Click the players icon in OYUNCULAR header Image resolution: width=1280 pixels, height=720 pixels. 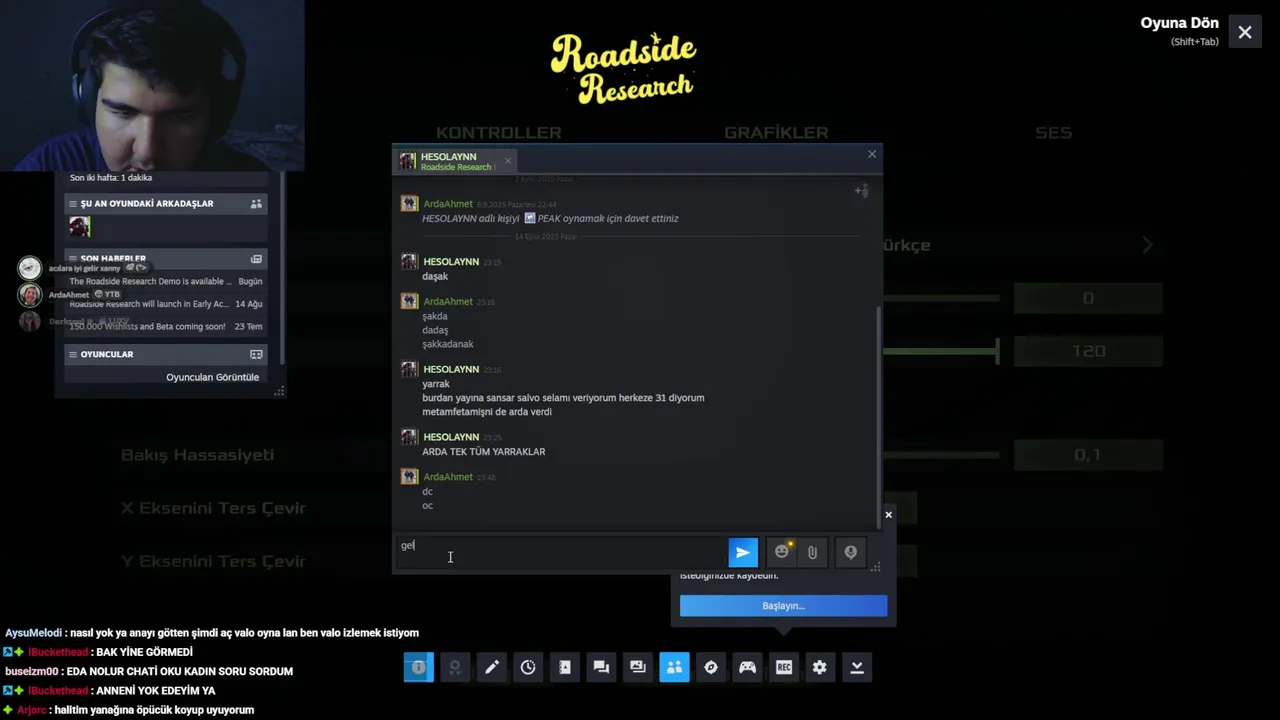click(x=256, y=355)
